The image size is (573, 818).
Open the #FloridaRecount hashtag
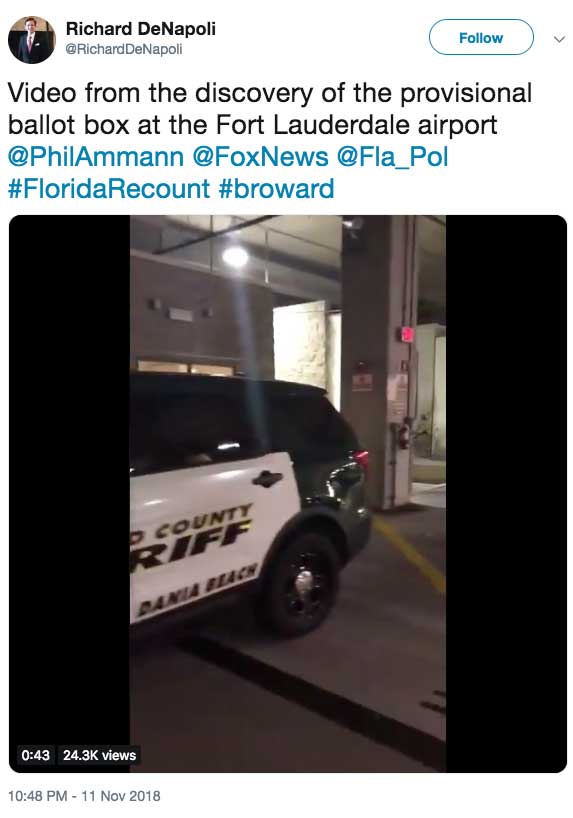pyautogui.click(x=109, y=189)
